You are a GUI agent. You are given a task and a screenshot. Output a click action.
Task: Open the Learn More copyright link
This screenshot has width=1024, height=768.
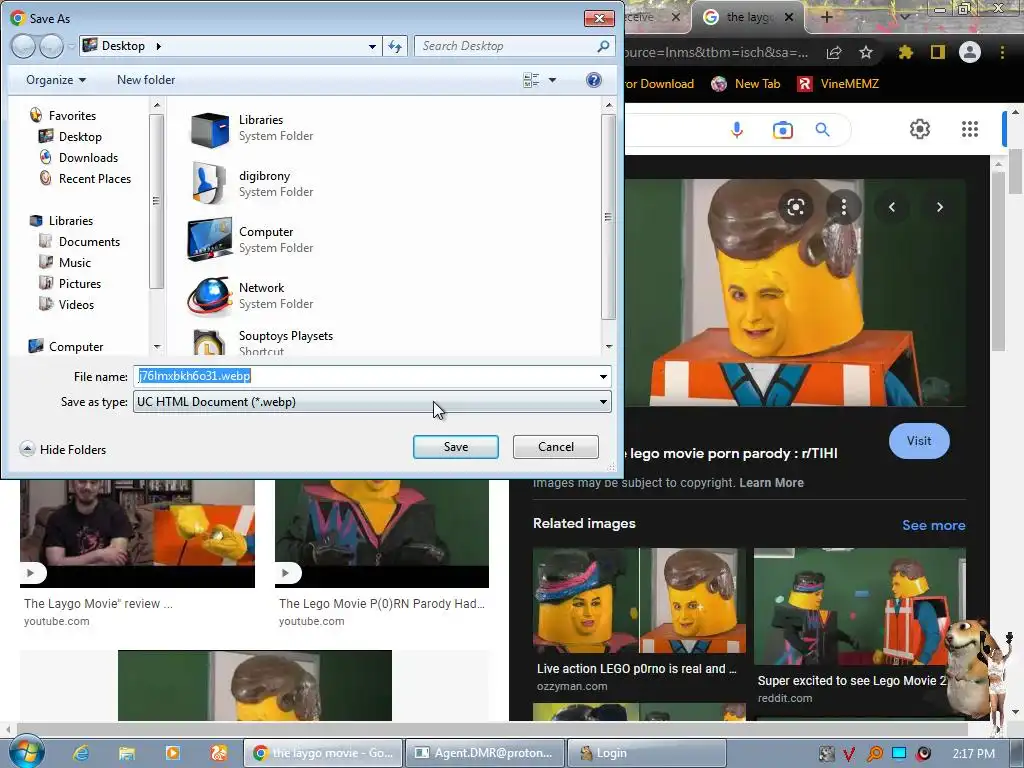pyautogui.click(x=771, y=483)
